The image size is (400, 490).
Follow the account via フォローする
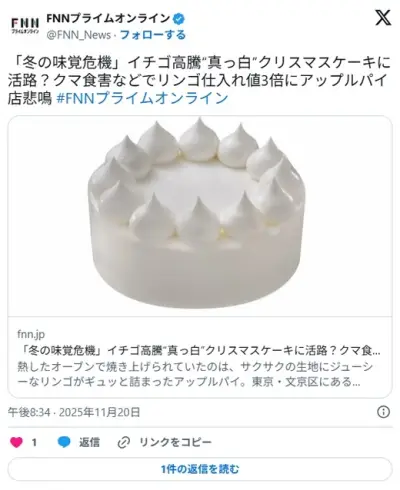click(153, 35)
